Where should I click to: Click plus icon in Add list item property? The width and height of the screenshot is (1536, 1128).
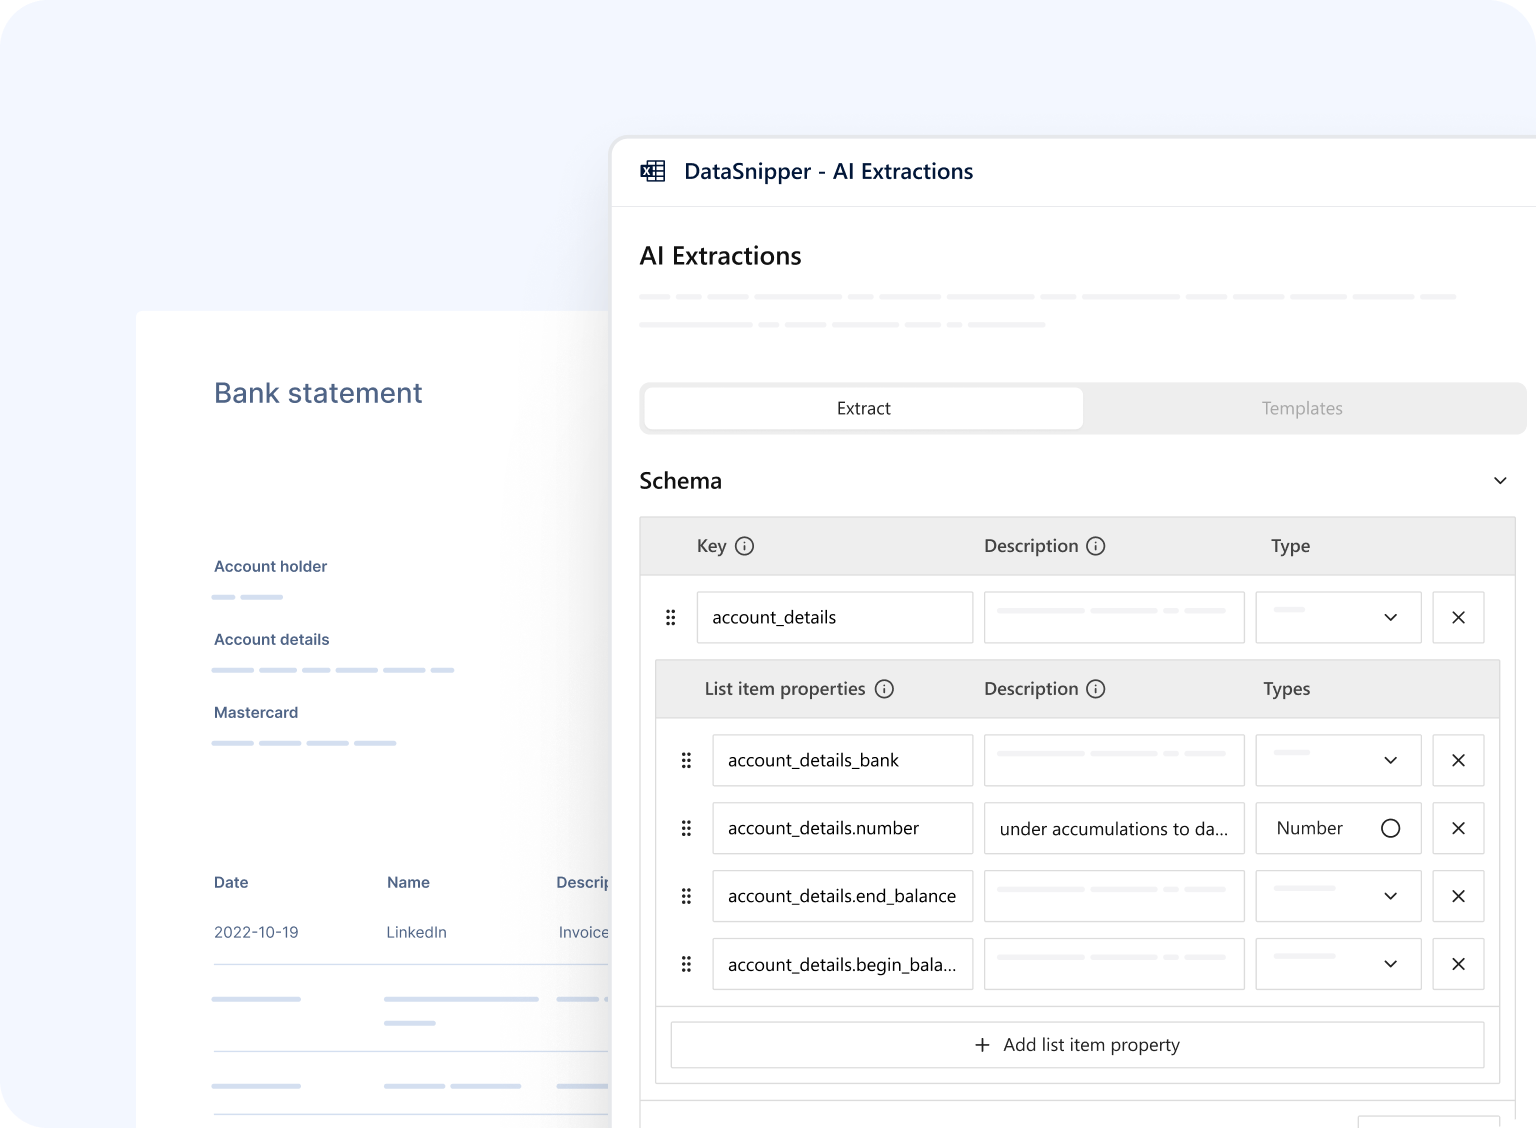[982, 1045]
